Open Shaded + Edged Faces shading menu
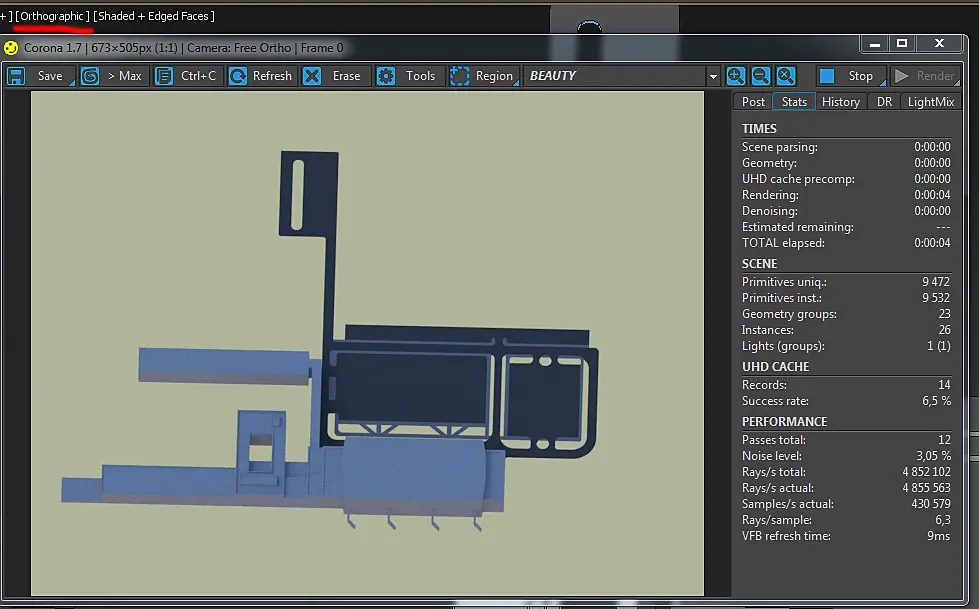The width and height of the screenshot is (979, 609). coord(154,16)
